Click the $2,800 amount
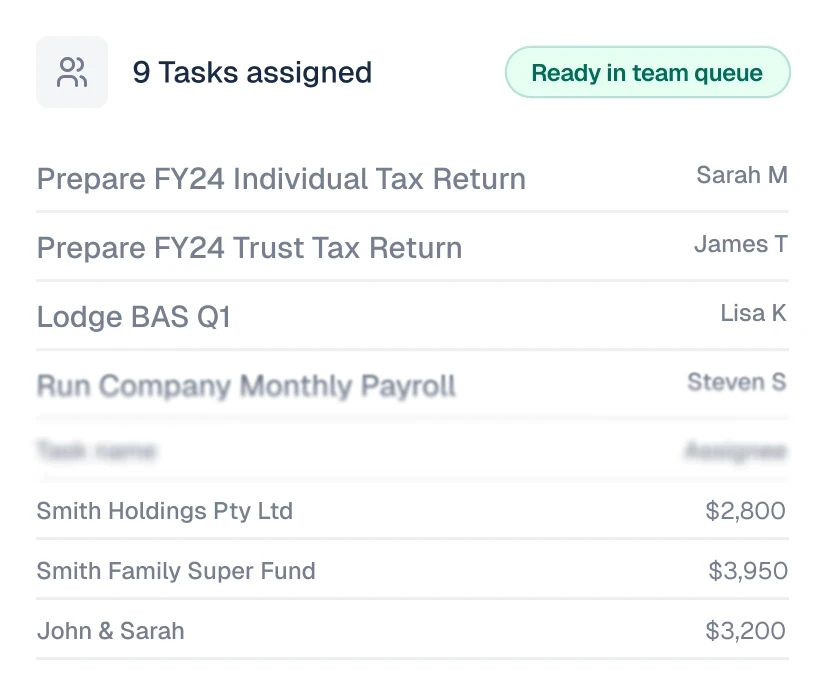Viewport: 825px width, 696px height. click(x=745, y=511)
